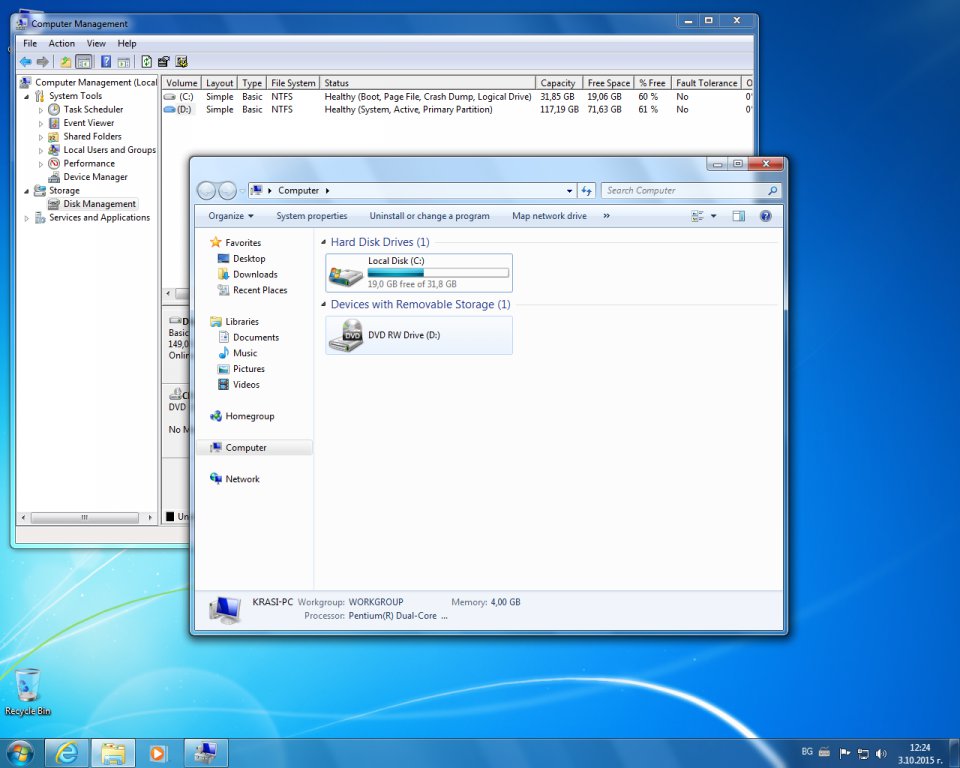Click the Up one level folder icon
Viewport: 960px width, 768px height.
65,62
